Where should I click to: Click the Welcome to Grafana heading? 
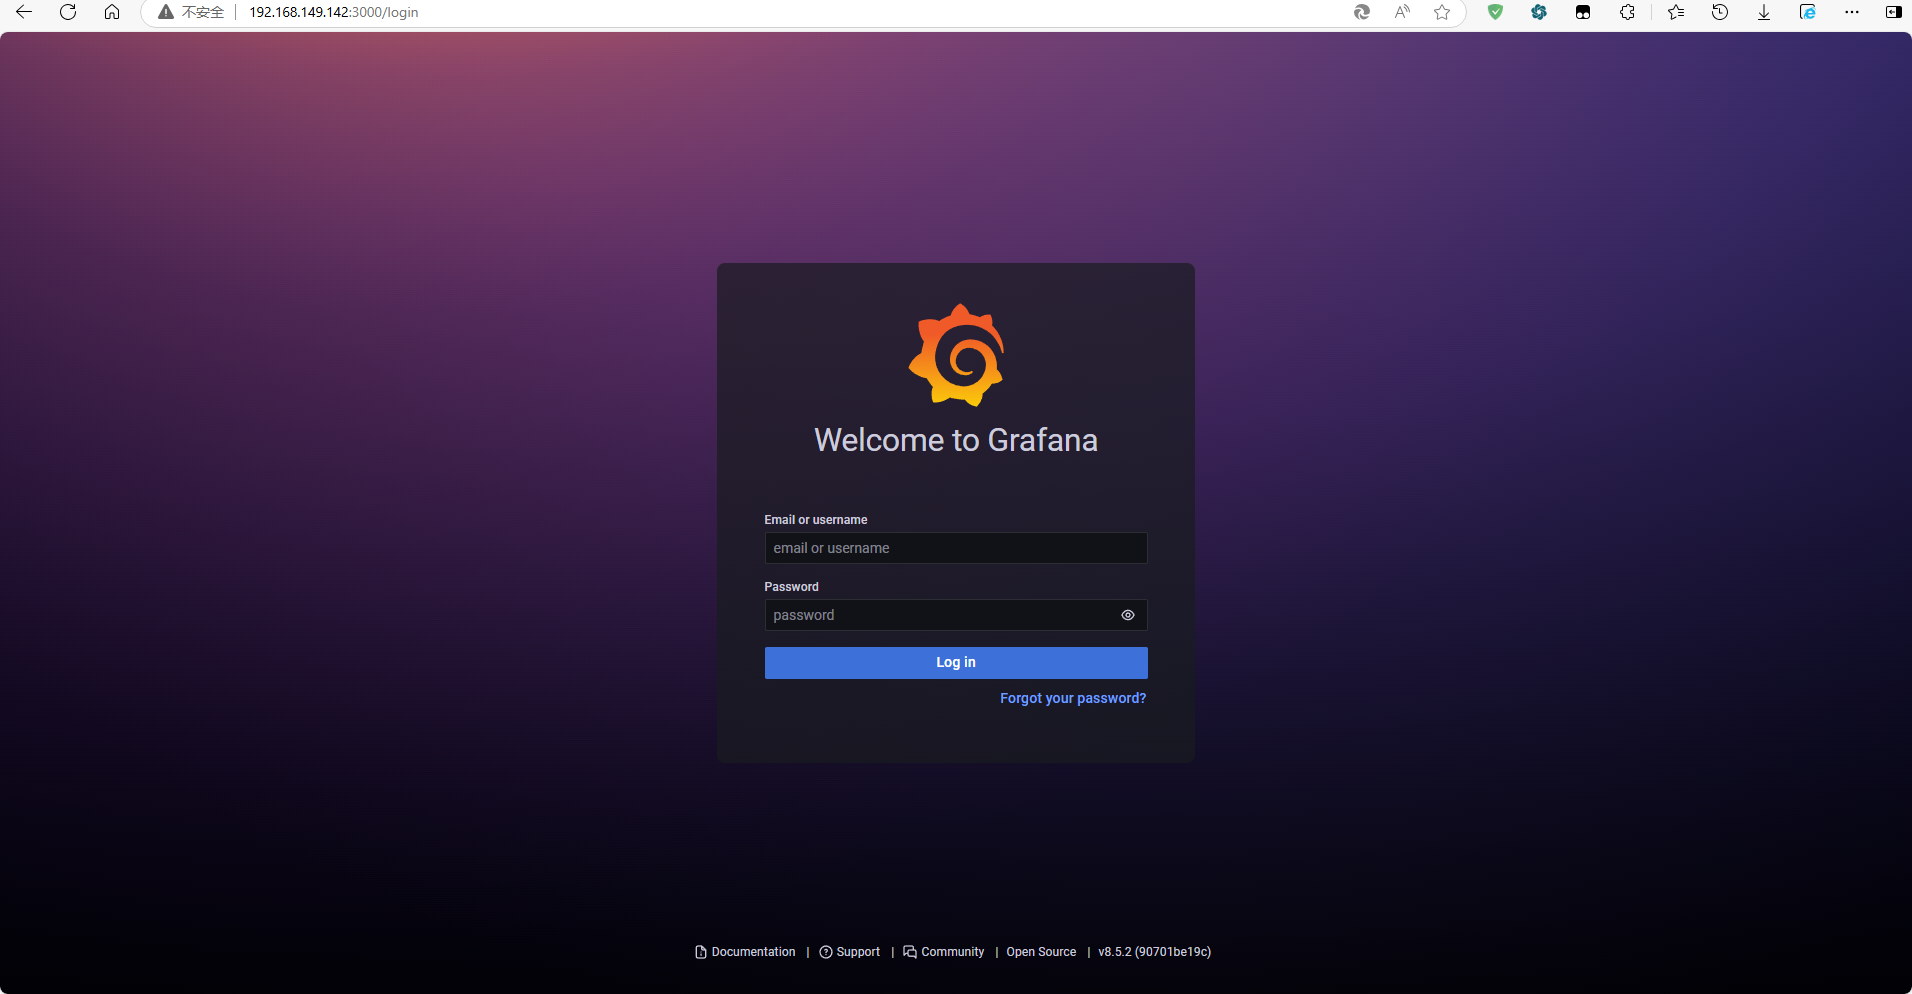tap(956, 440)
